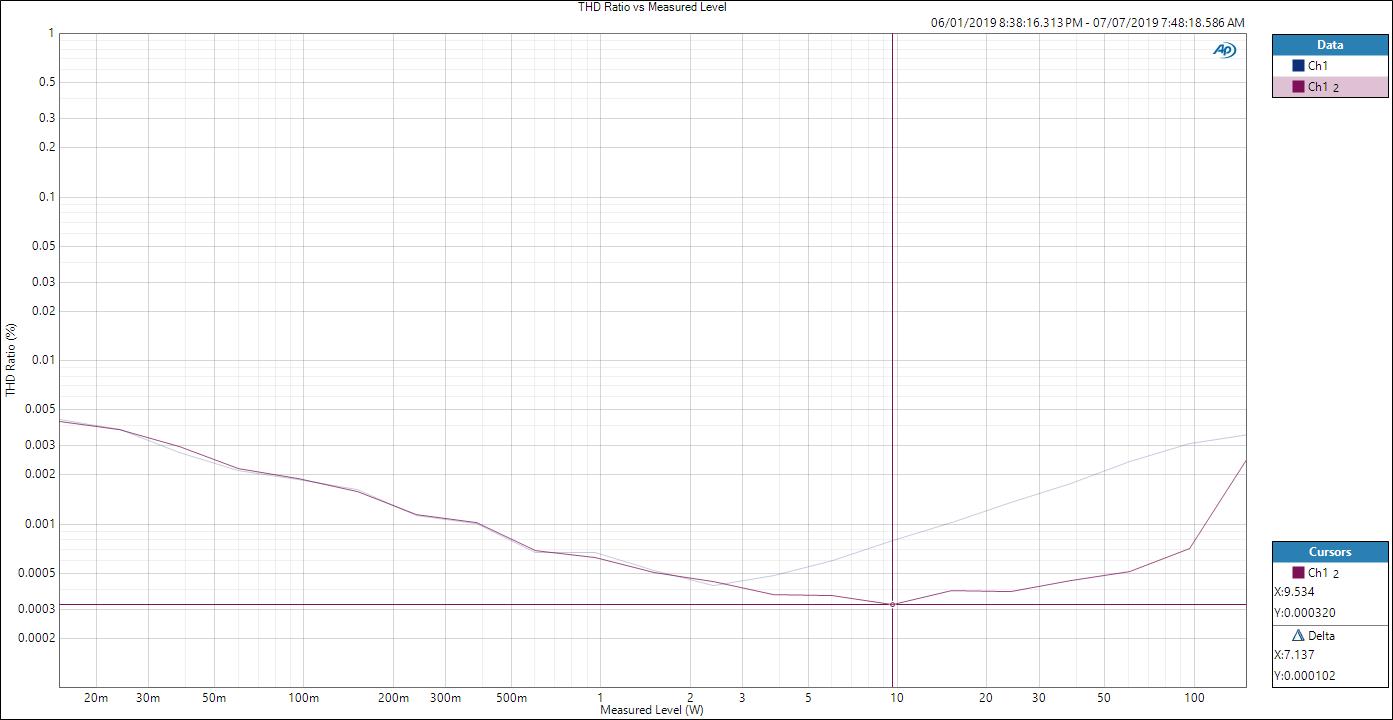Screen dimensions: 1393x720
Task: Click the Delta label in the Cursors panel
Action: pyautogui.click(x=1321, y=636)
